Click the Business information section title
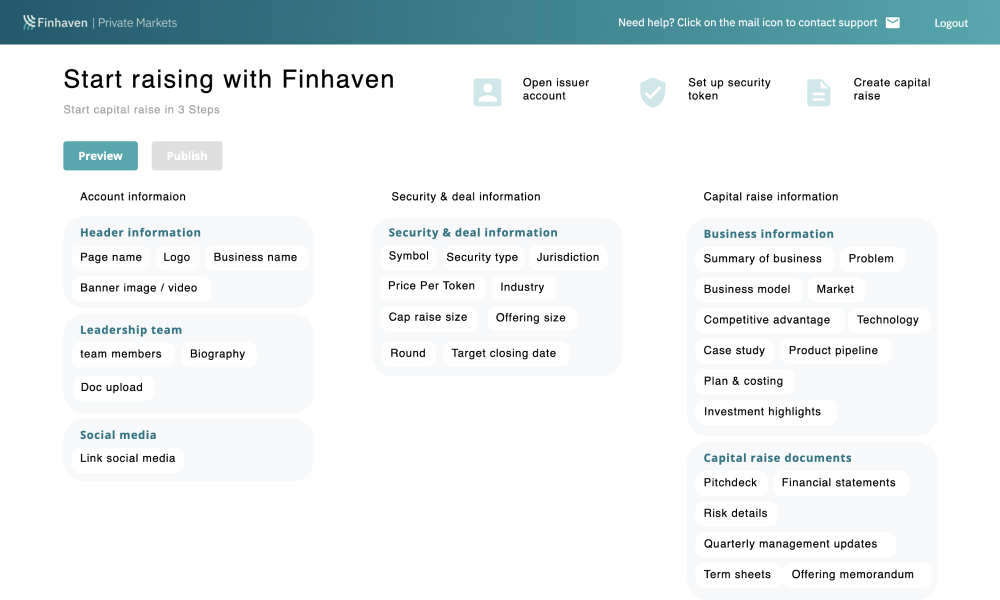Image resolution: width=1000 pixels, height=600 pixels. pyautogui.click(x=768, y=234)
